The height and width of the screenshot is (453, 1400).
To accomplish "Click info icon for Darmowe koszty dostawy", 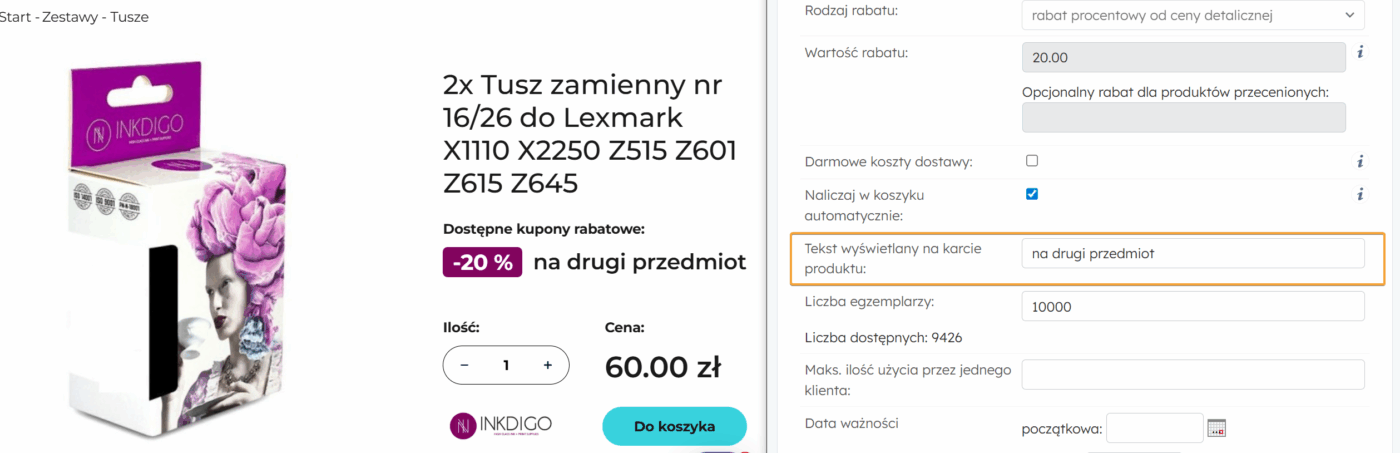I will pos(1360,161).
